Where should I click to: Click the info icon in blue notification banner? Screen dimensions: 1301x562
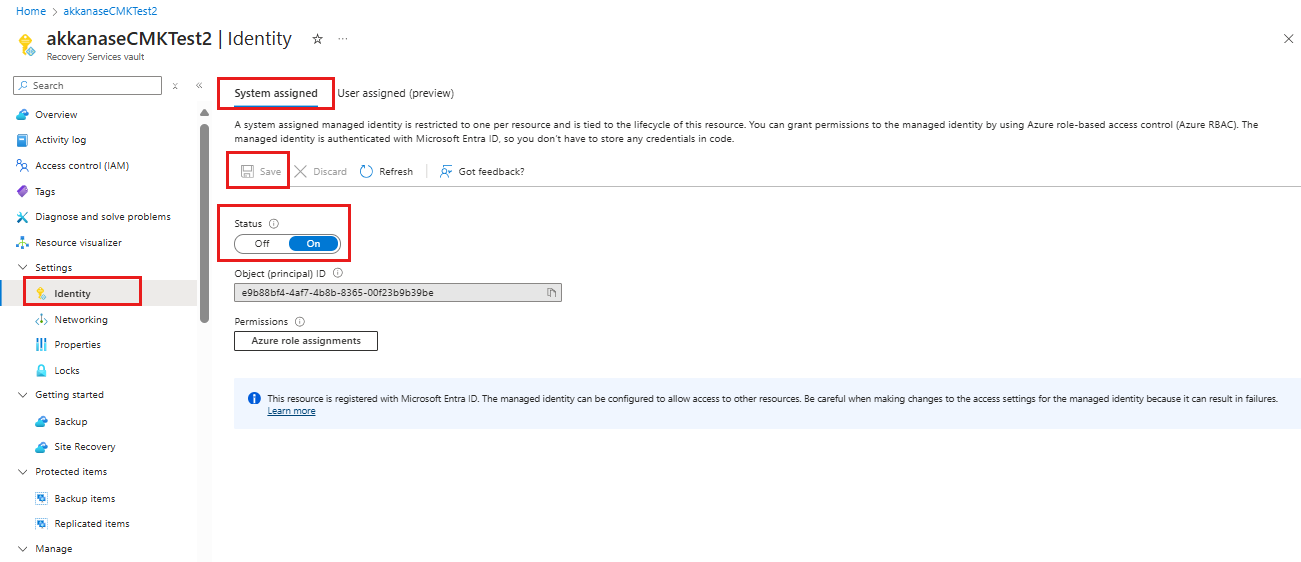tap(254, 399)
